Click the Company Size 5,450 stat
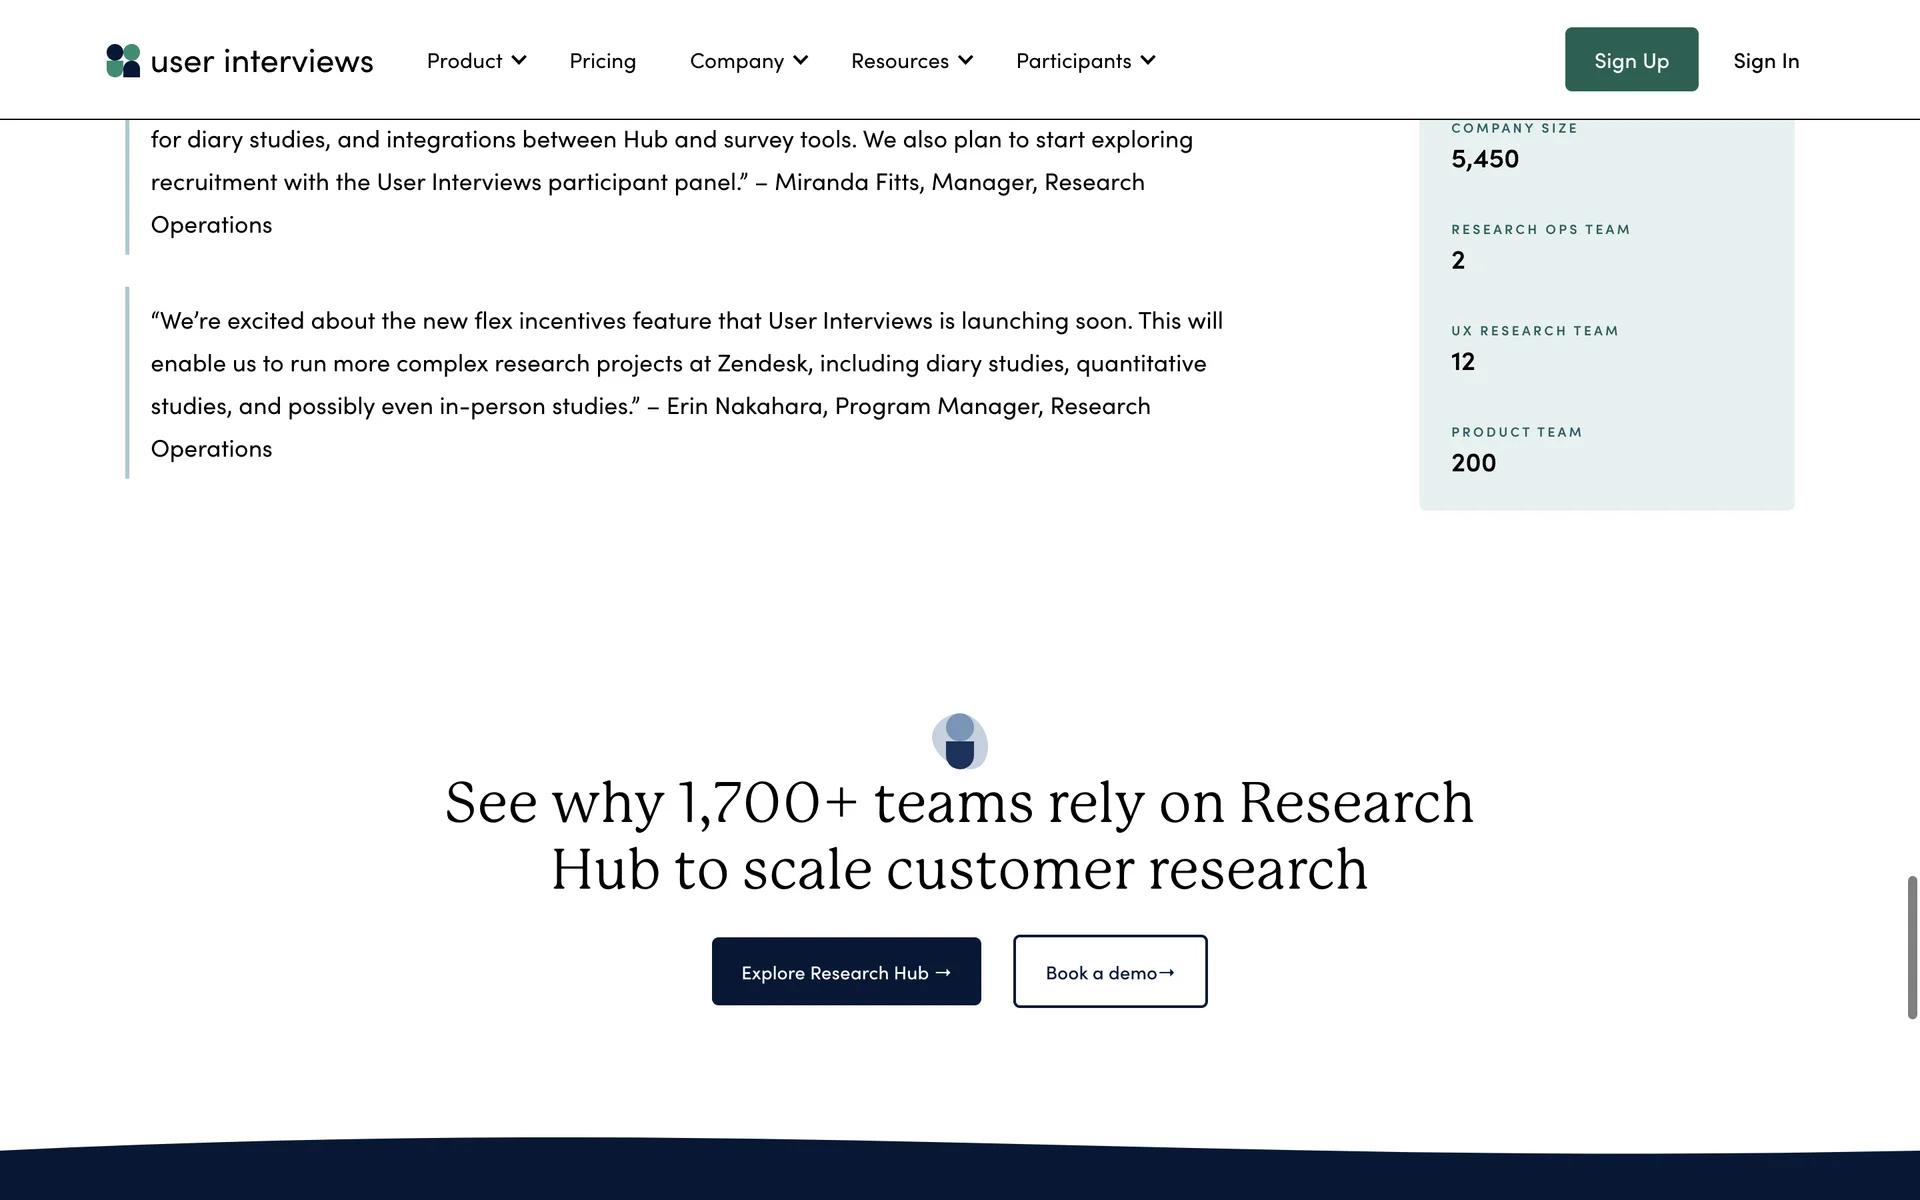The image size is (1920, 1200). coord(1485,159)
